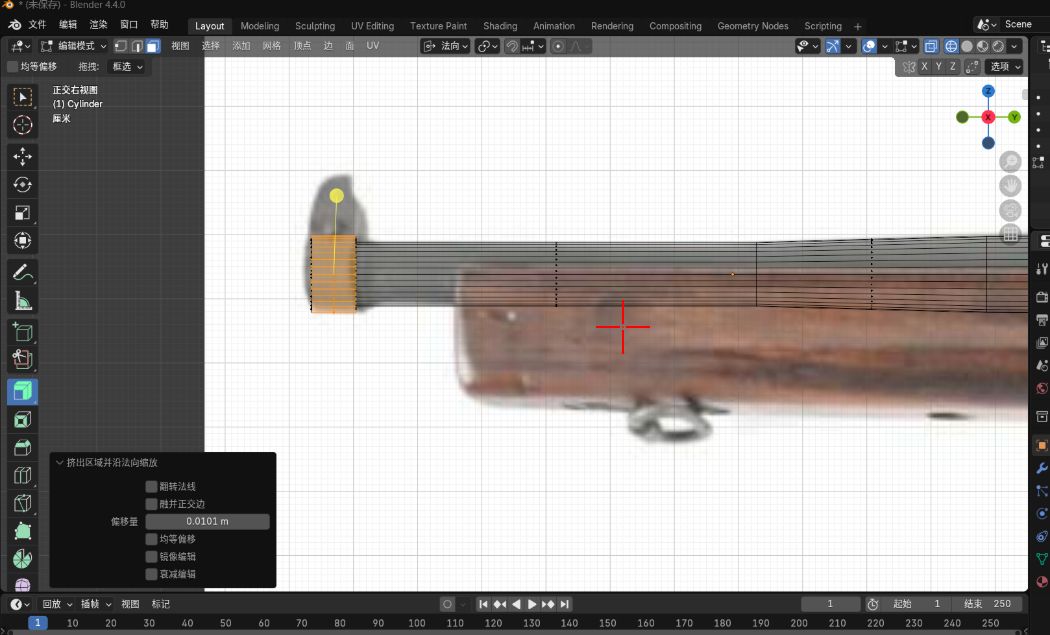This screenshot has width=1050, height=635.
Task: Open the 网格 mesh menu
Action: point(271,46)
